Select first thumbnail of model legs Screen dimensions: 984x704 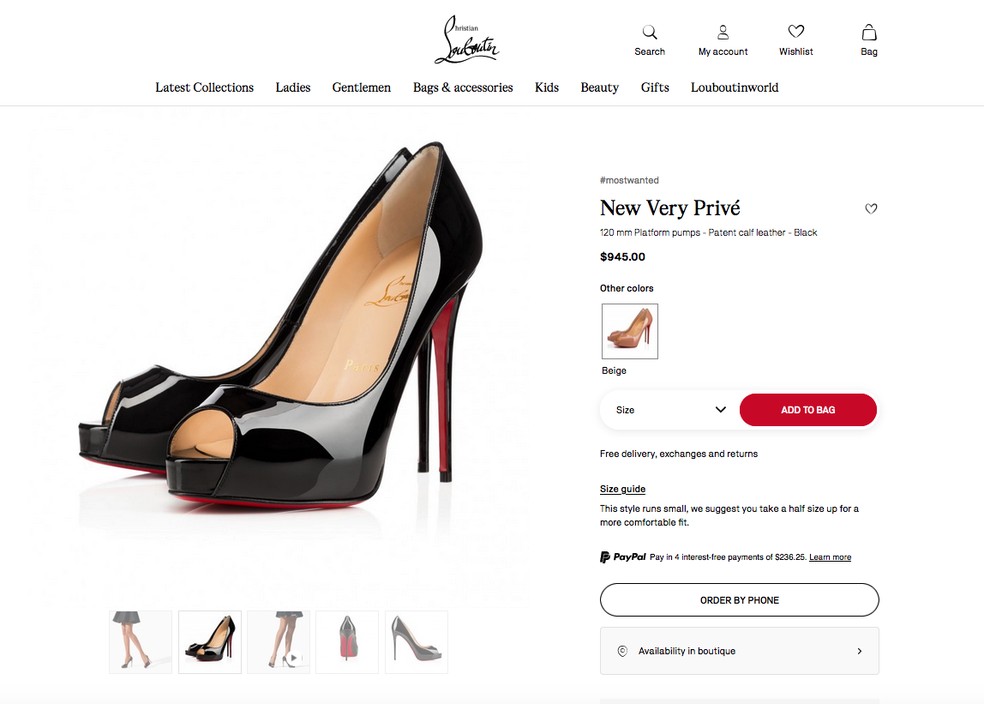(141, 642)
